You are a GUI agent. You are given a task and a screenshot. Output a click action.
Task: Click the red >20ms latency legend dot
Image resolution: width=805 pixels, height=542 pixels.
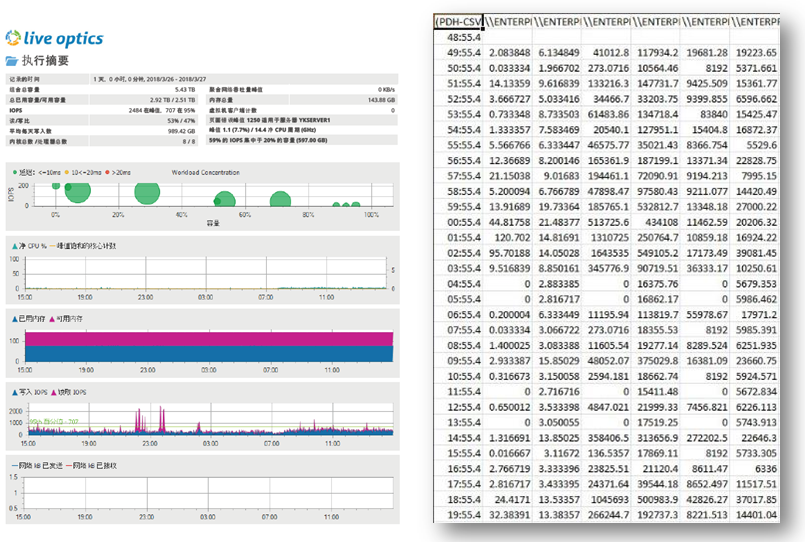pyautogui.click(x=107, y=172)
